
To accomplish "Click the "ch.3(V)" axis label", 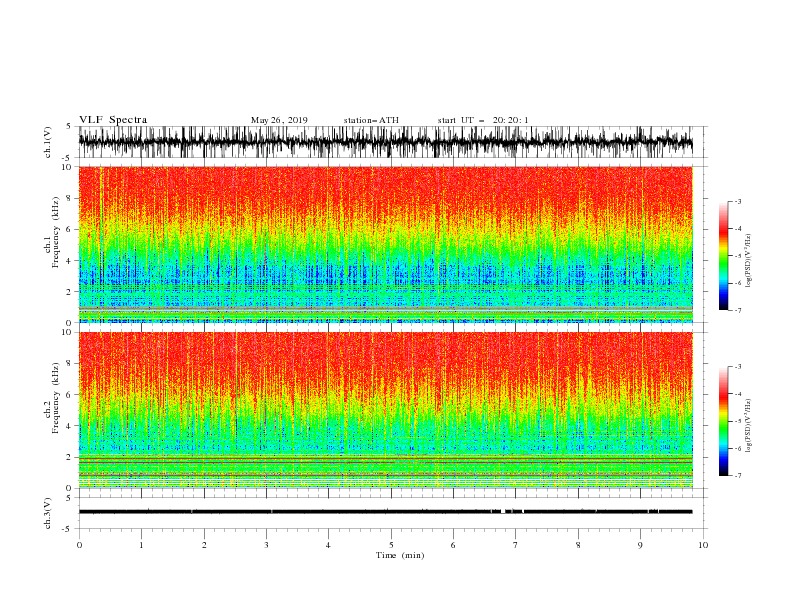I will tap(48, 513).
